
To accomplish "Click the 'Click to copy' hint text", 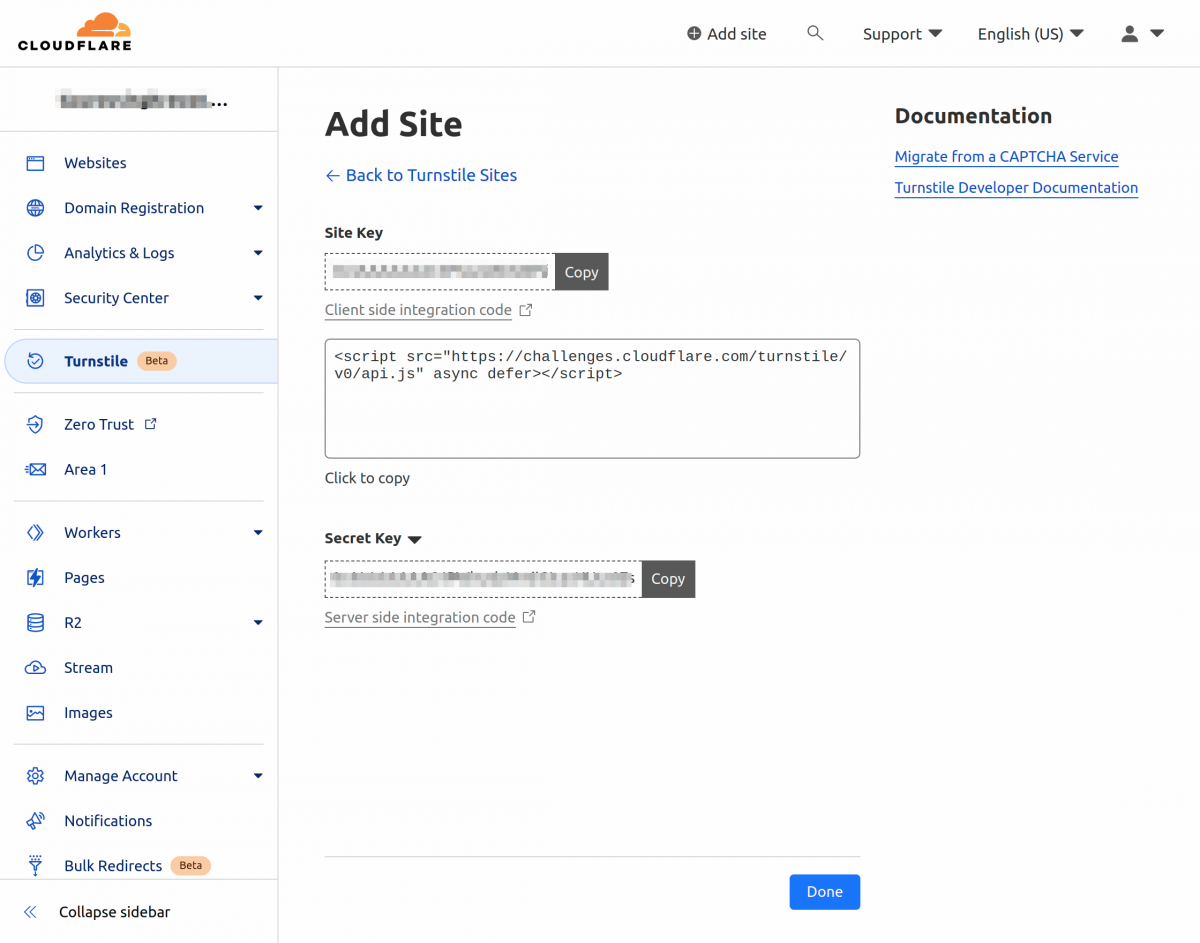I will pyautogui.click(x=367, y=478).
